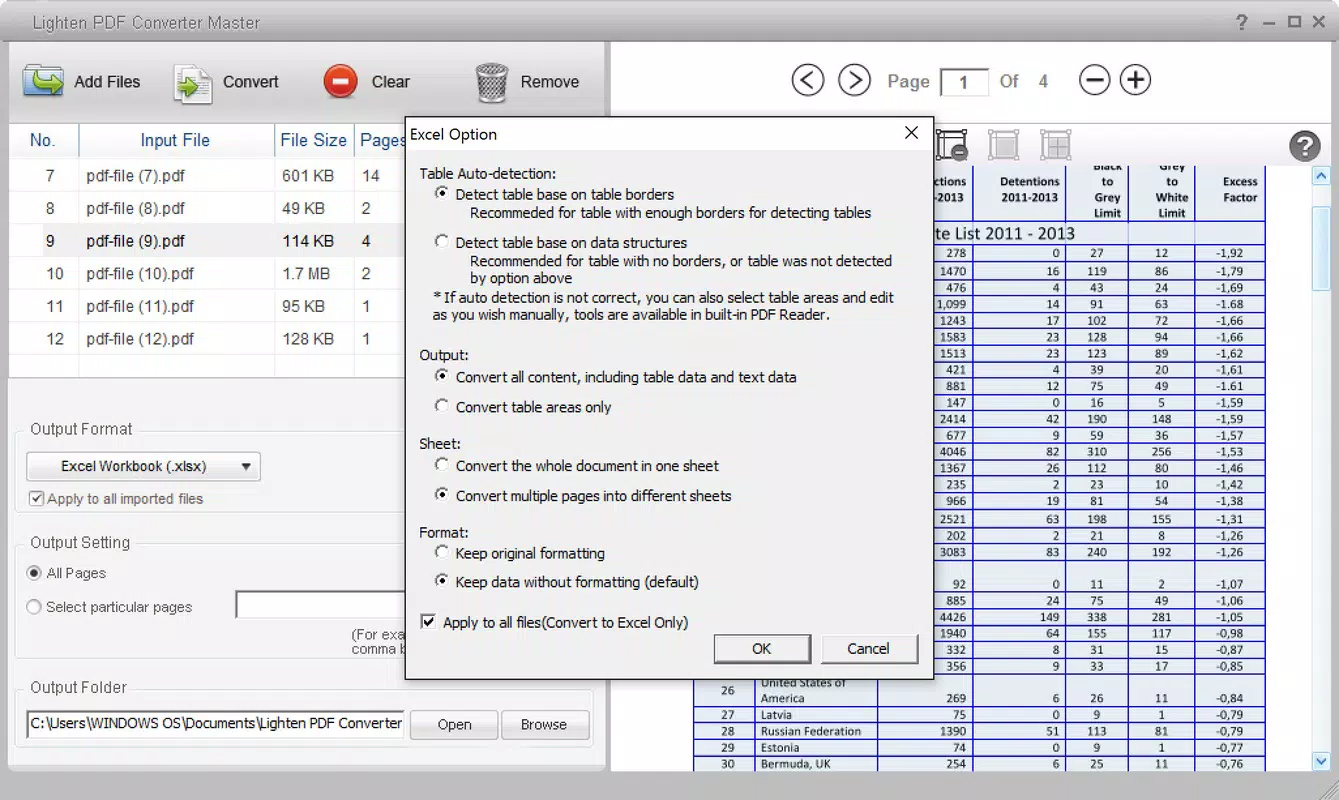Browse for a new output folder
1339x800 pixels.
click(544, 724)
